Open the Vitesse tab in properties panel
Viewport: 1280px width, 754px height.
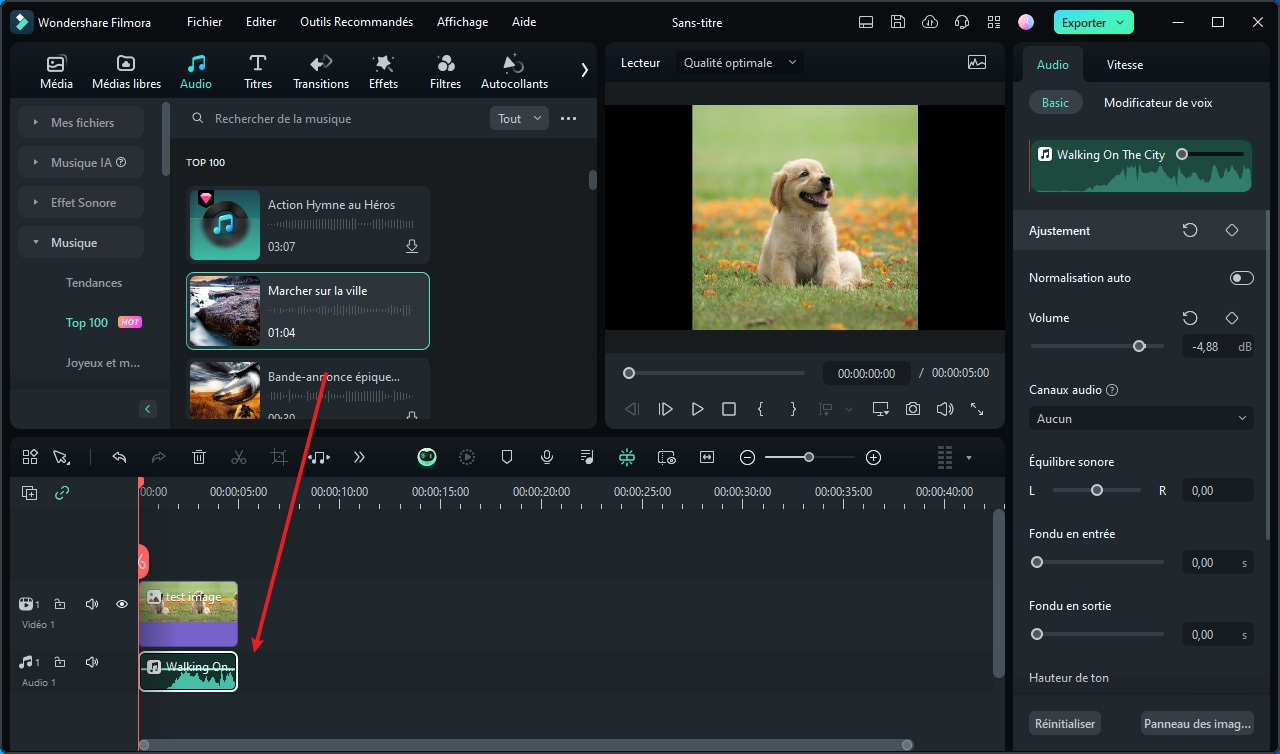tap(1125, 65)
